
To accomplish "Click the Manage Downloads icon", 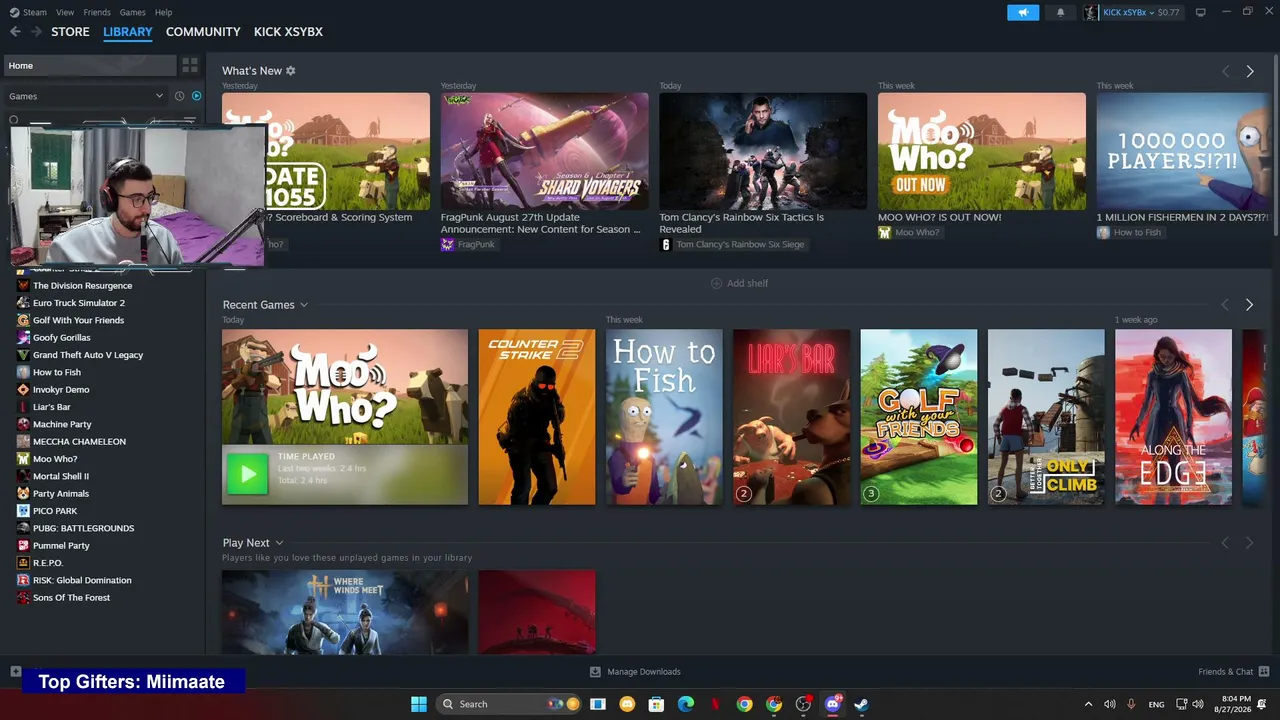I will (x=595, y=672).
